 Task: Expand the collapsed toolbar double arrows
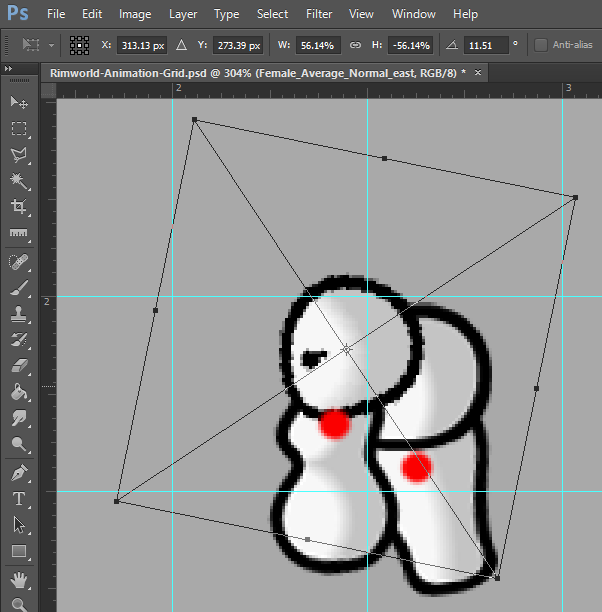pyautogui.click(x=8, y=69)
